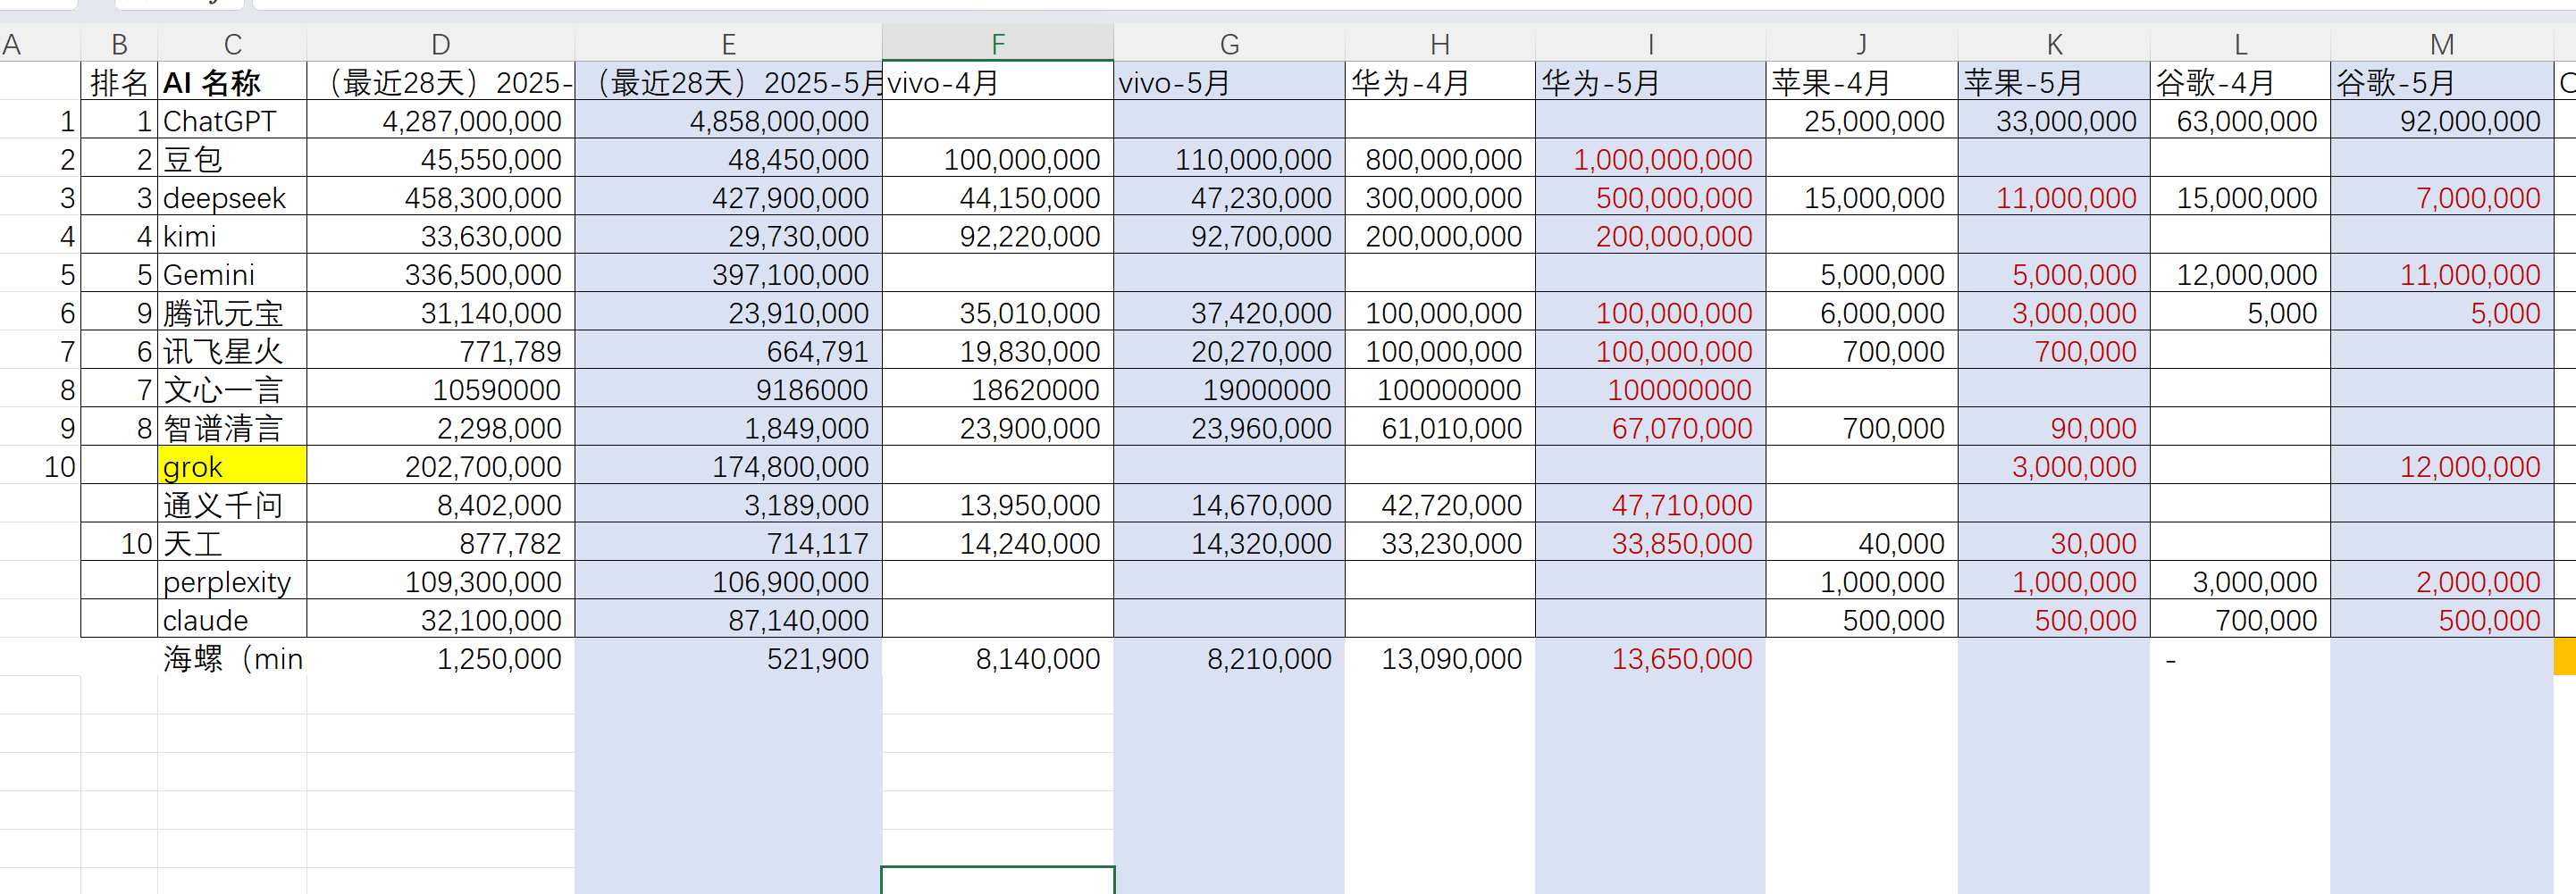Click the 智谱清言 name cell
This screenshot has height=894, width=2576.
pos(232,428)
